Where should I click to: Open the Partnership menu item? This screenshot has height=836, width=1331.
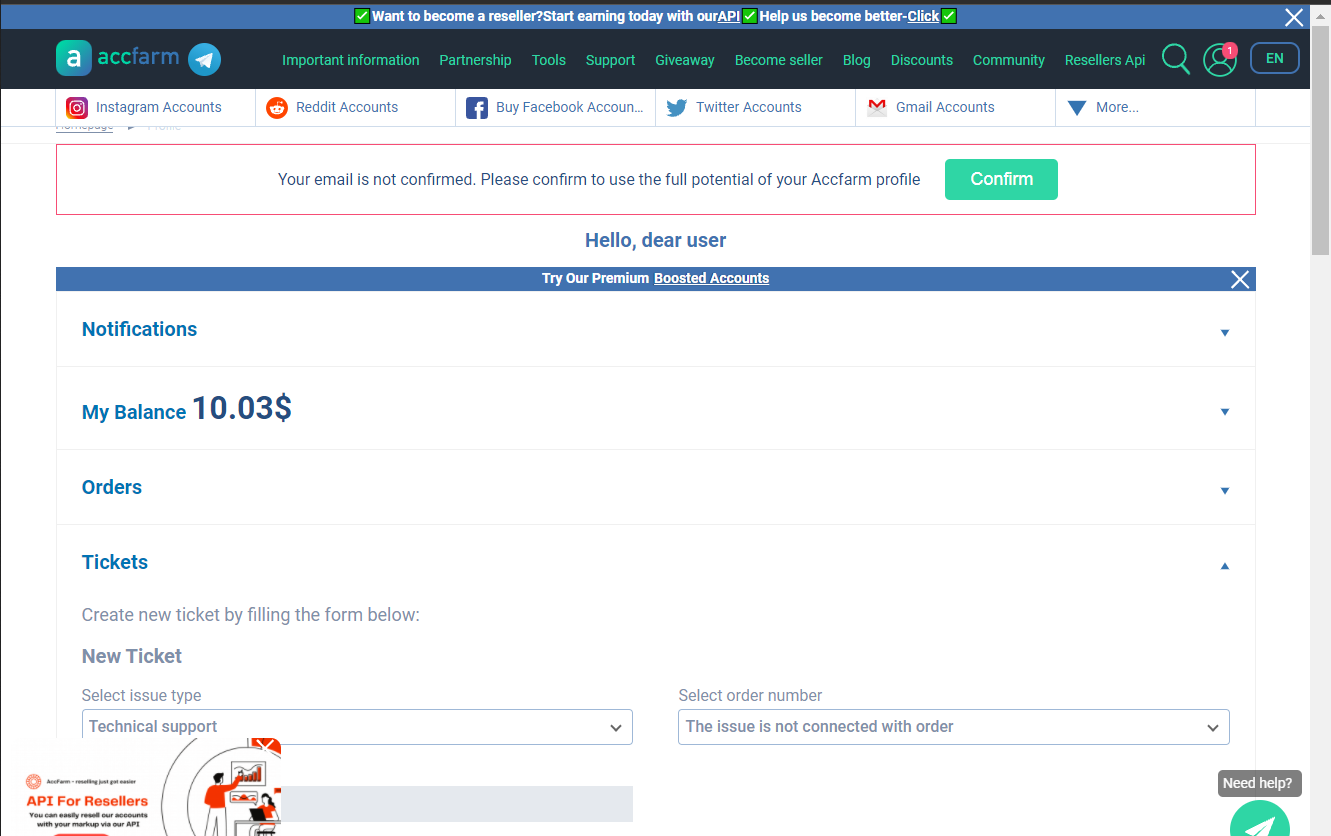475,60
